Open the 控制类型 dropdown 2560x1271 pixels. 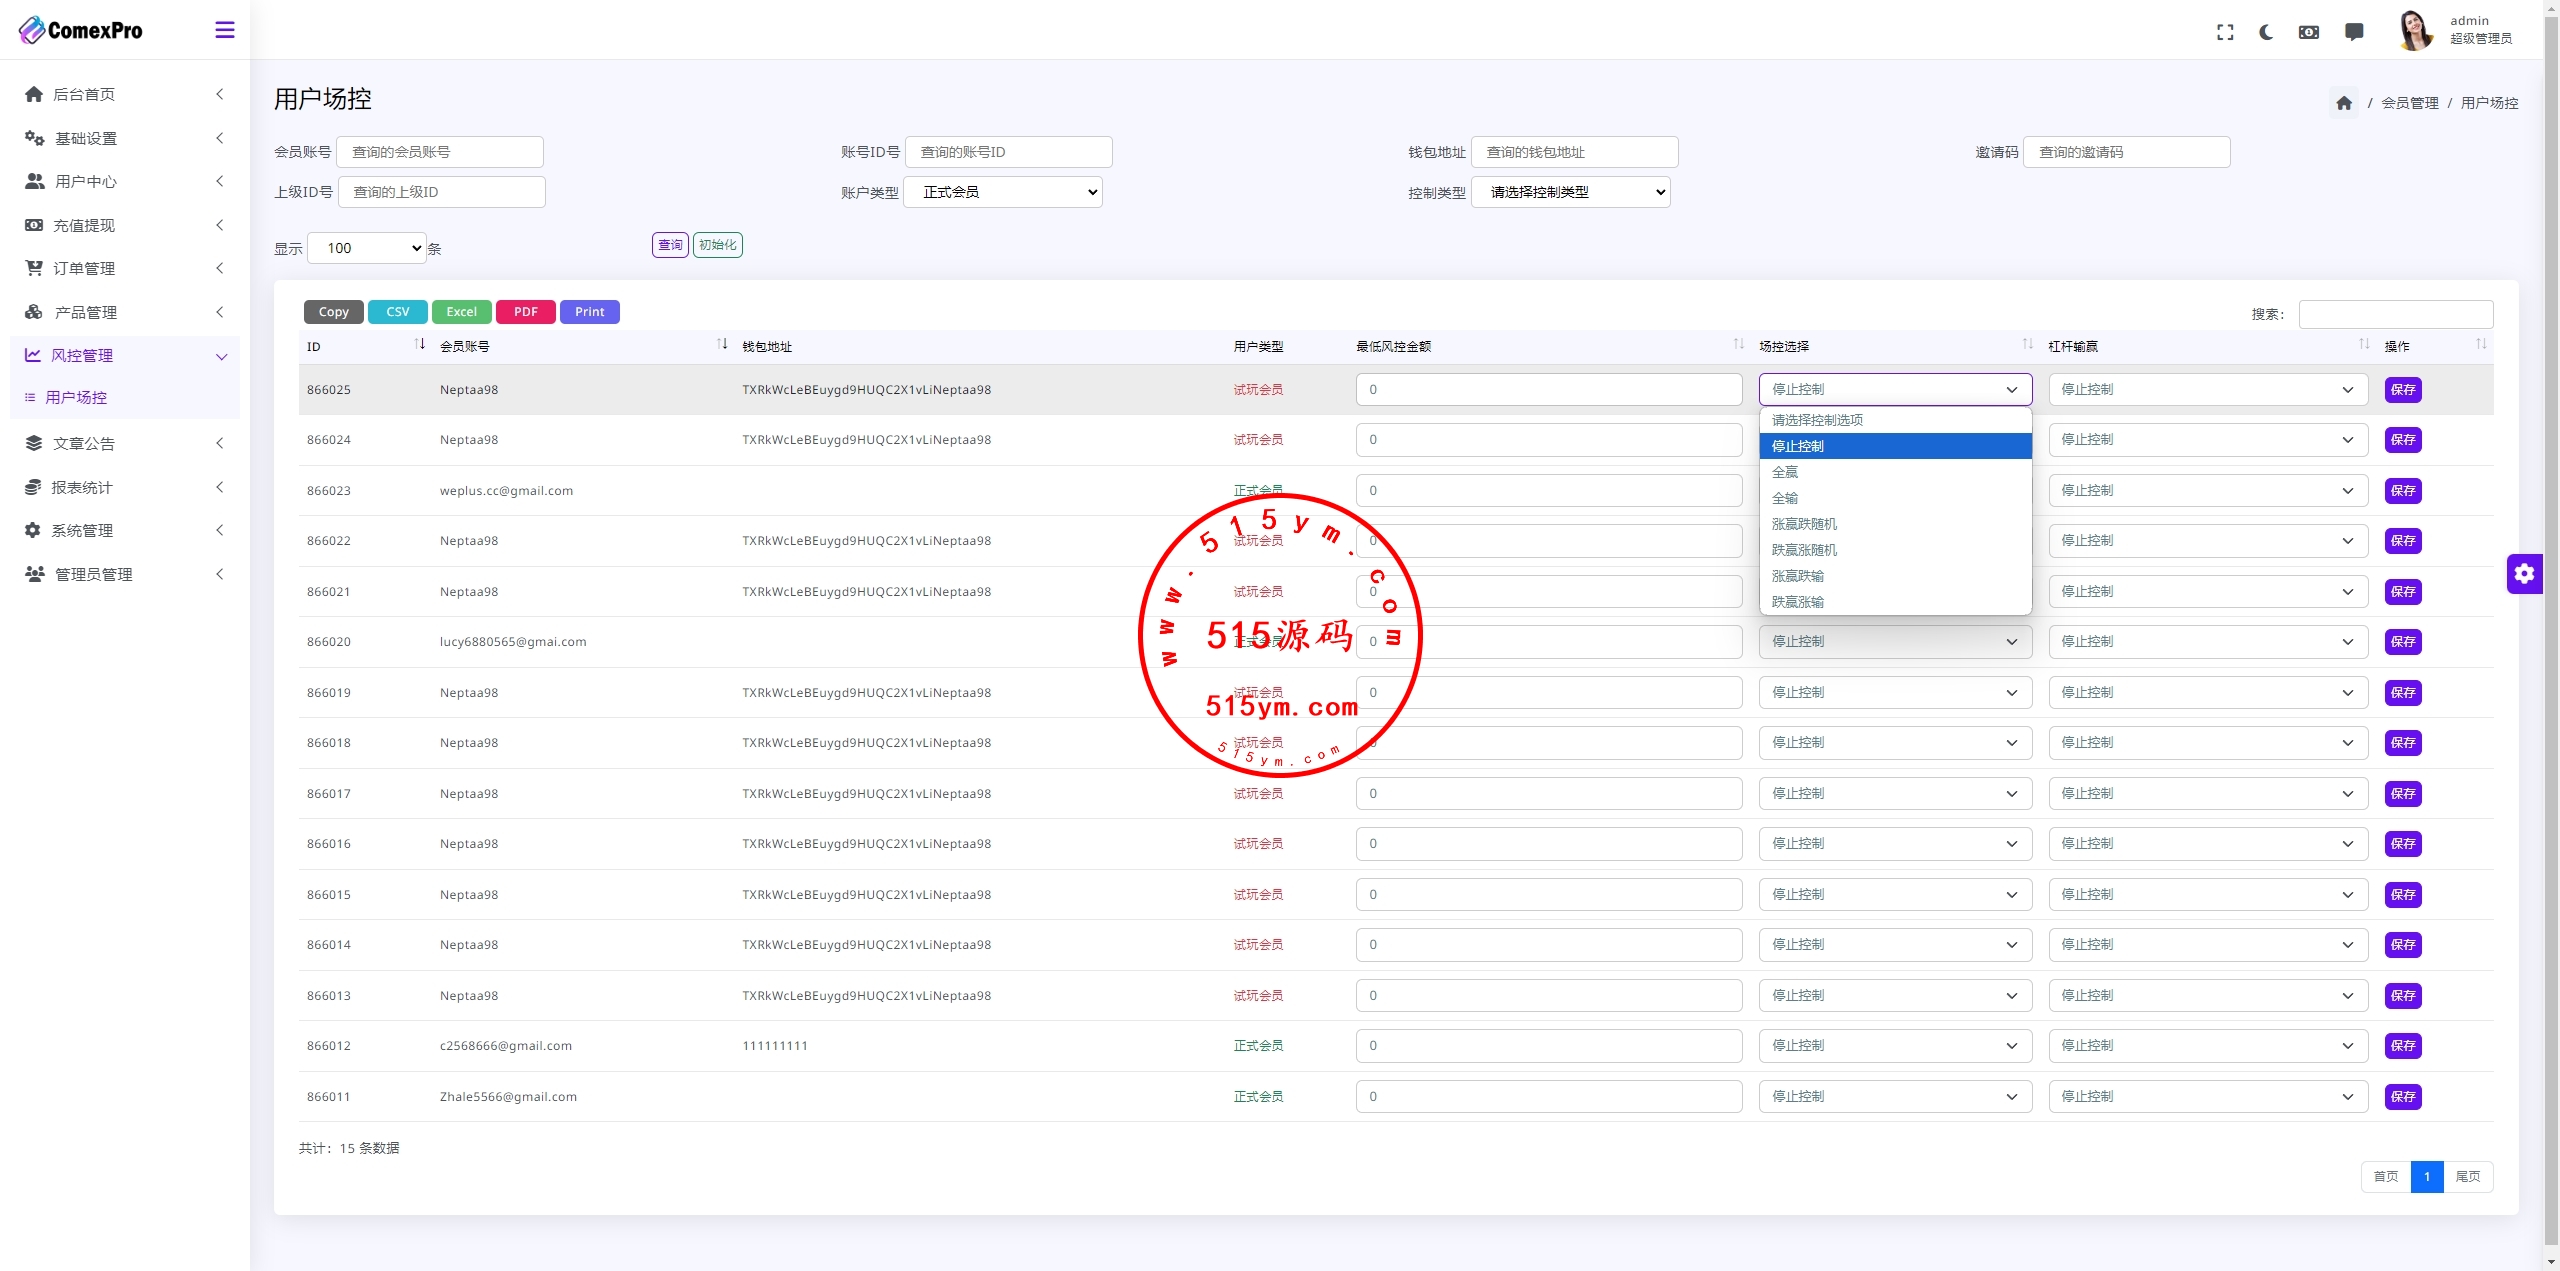pos(1570,192)
